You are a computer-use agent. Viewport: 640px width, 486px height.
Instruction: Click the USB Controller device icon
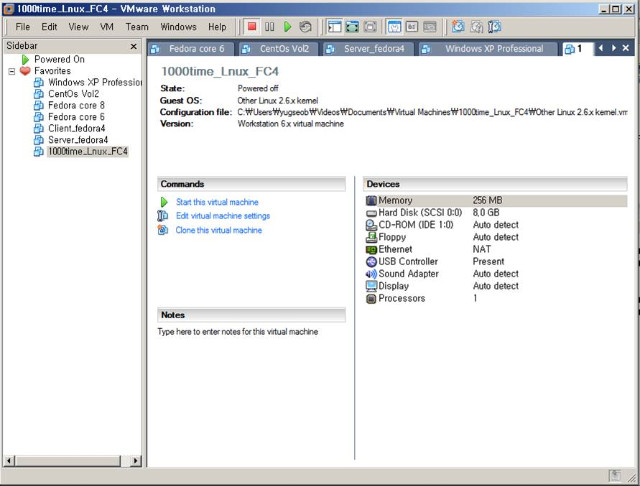(x=371, y=262)
